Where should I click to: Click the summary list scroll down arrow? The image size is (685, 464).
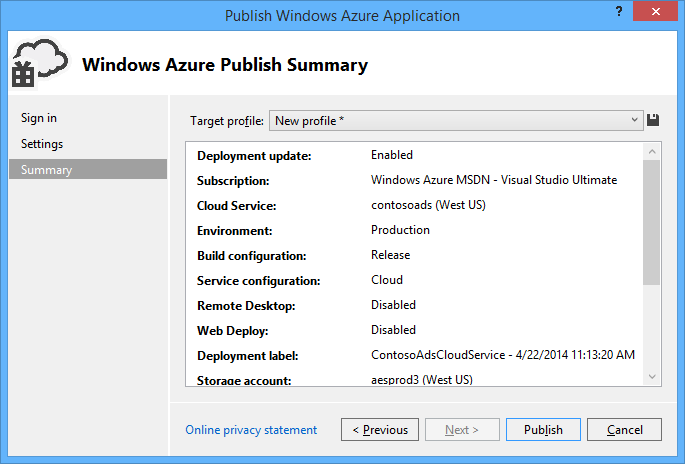pyautogui.click(x=652, y=377)
